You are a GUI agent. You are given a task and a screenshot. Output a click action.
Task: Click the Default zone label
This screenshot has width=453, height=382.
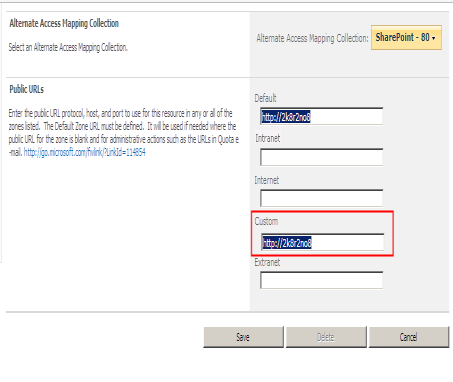[x=265, y=98]
